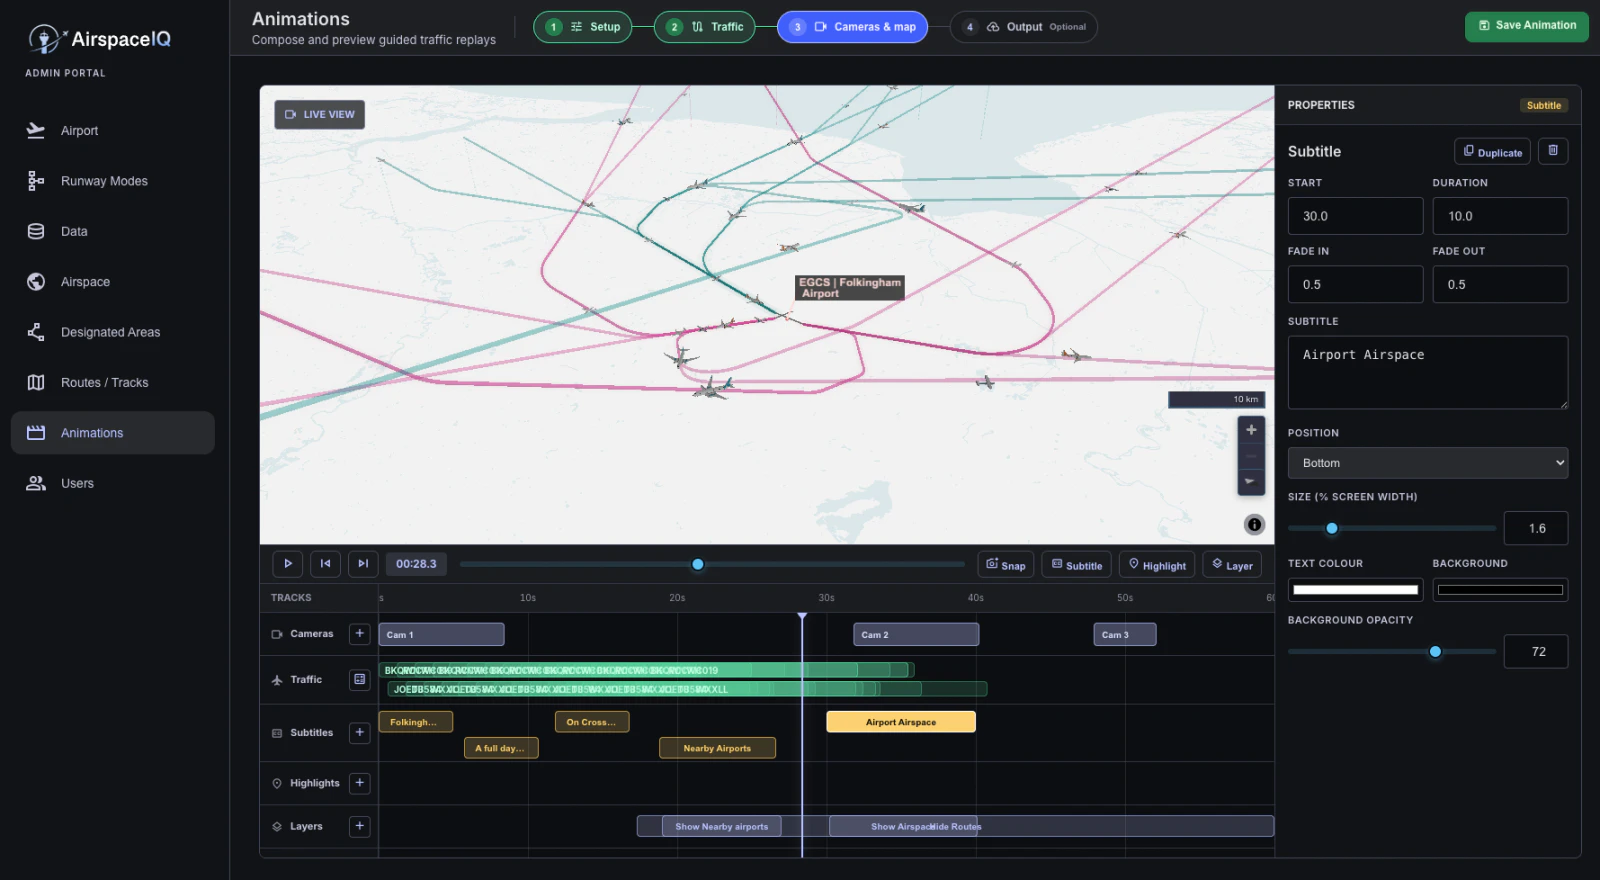The height and width of the screenshot is (880, 1600).
Task: Select Cam 2 clip on timeline
Action: pyautogui.click(x=916, y=635)
